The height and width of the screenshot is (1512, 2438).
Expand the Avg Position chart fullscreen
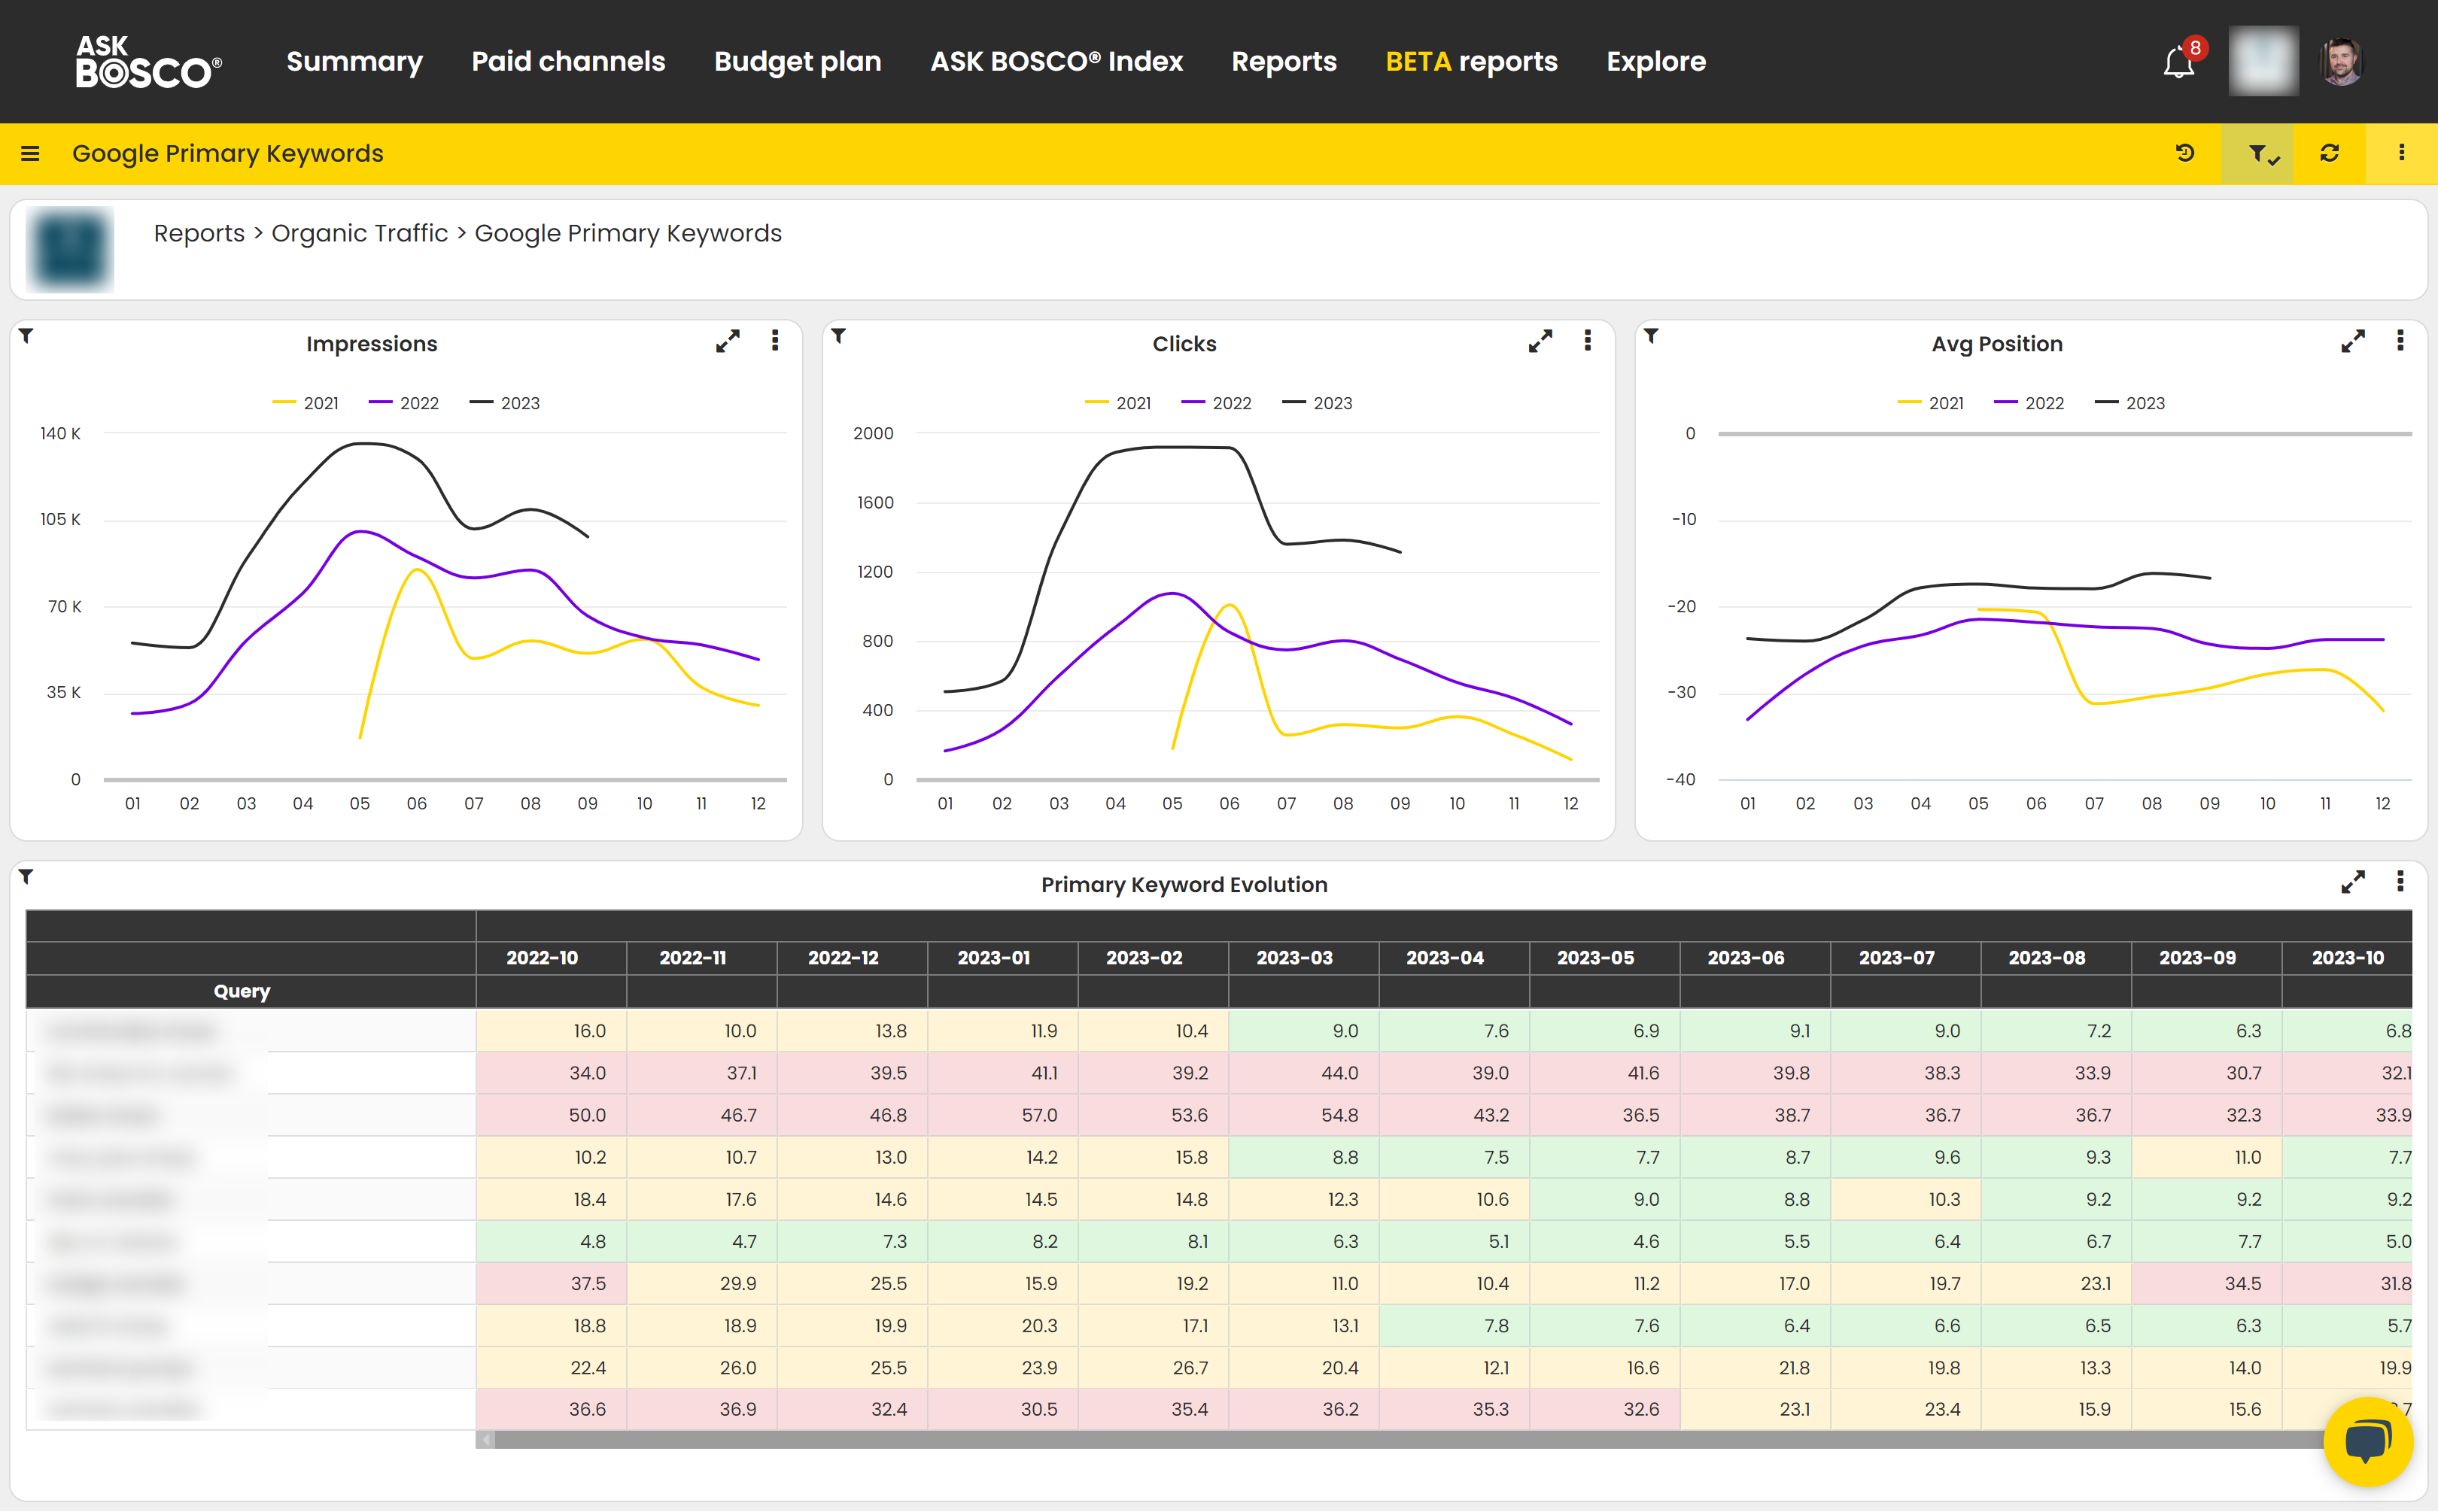tap(2352, 342)
